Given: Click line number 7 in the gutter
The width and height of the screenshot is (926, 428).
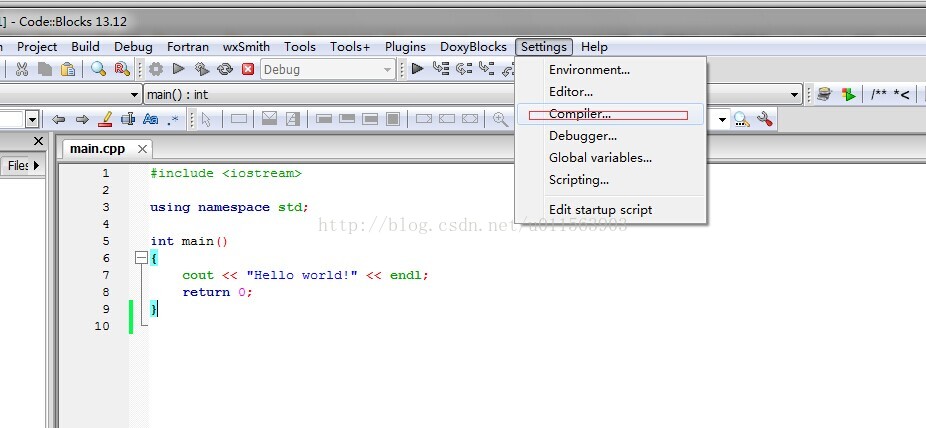Looking at the screenshot, I should [106, 275].
